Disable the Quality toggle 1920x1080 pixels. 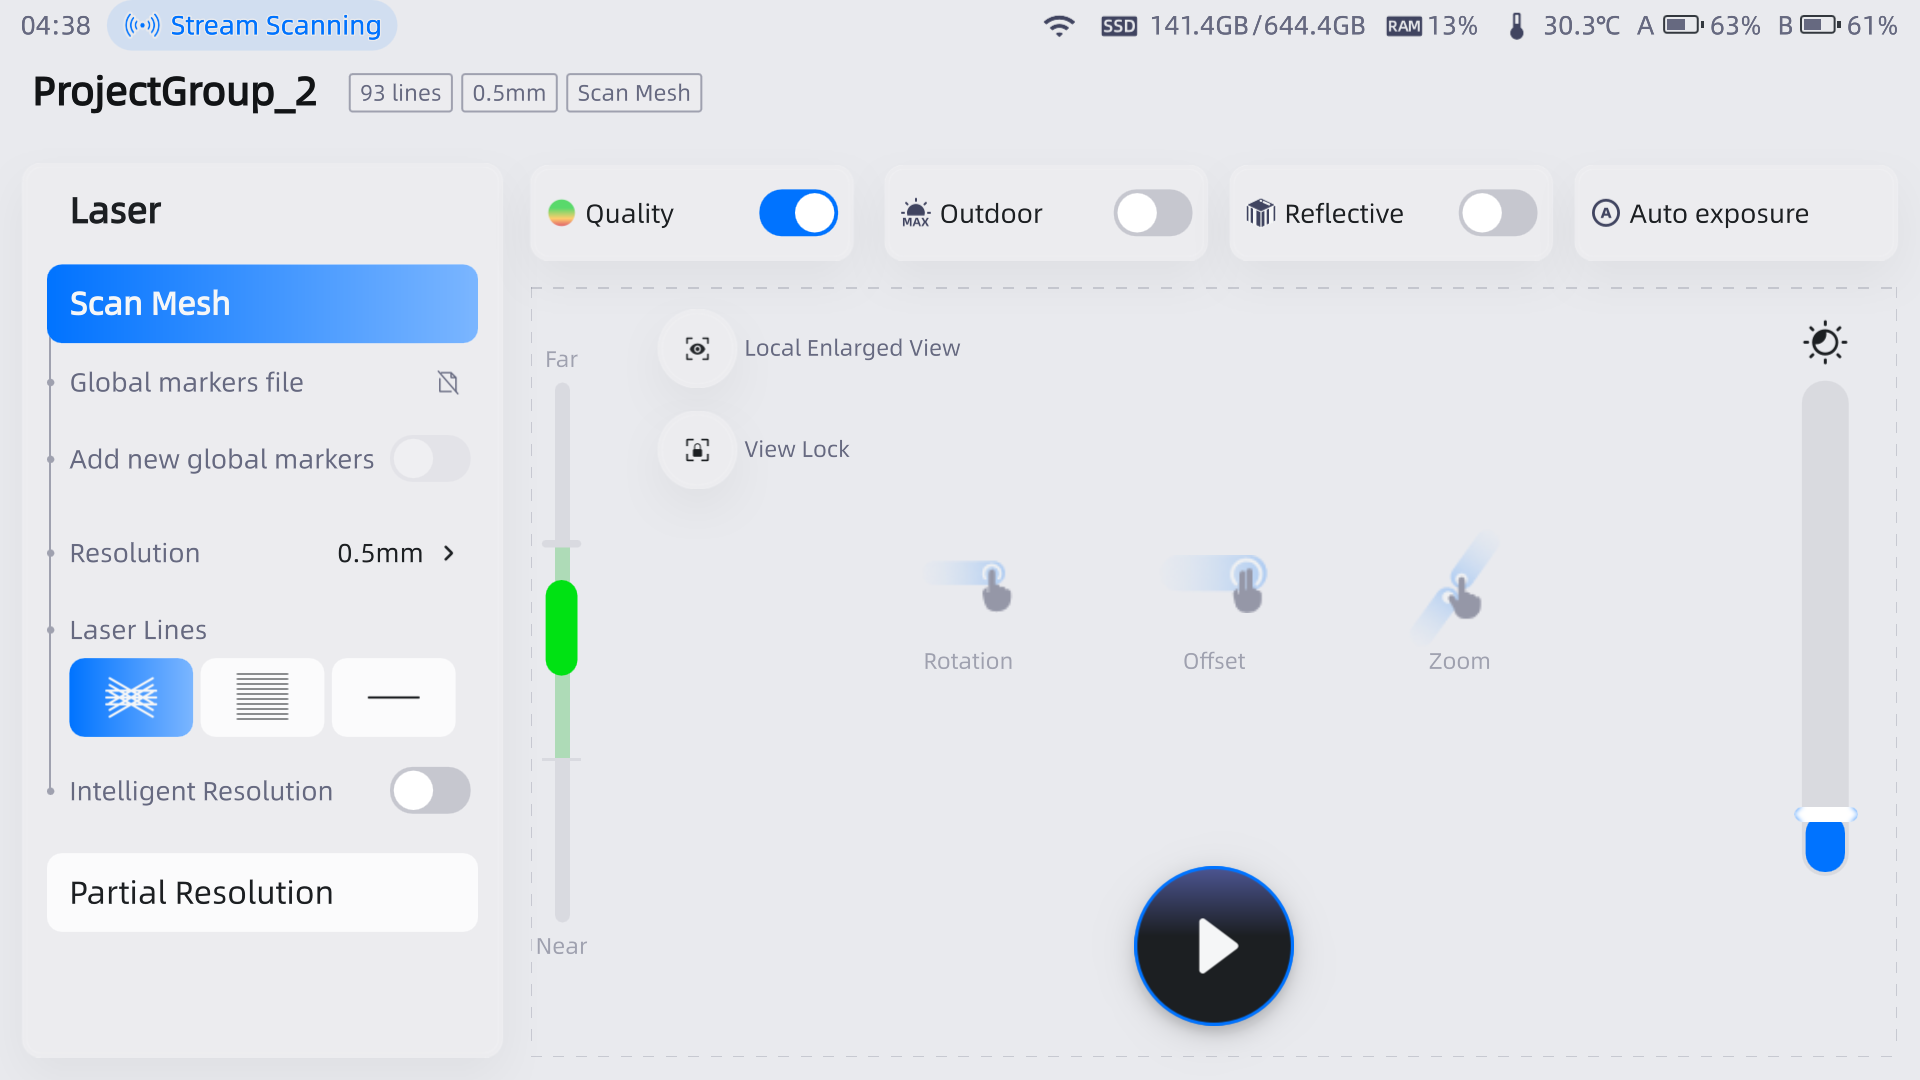(798, 213)
